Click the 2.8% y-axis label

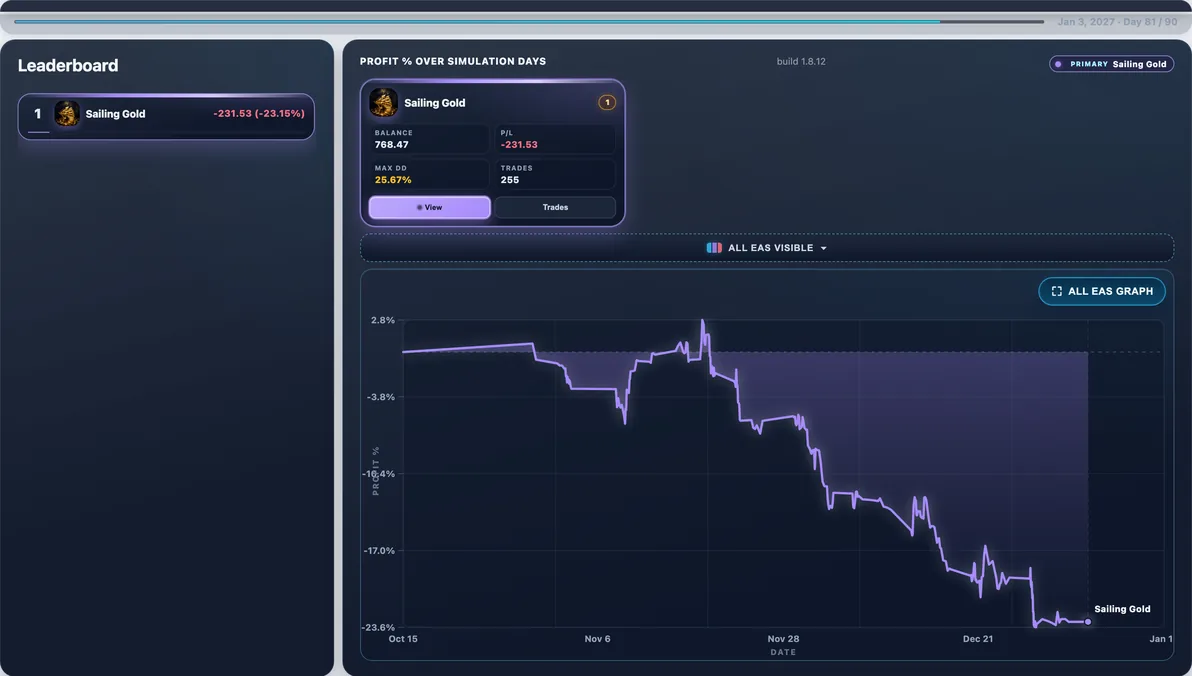pyautogui.click(x=383, y=320)
